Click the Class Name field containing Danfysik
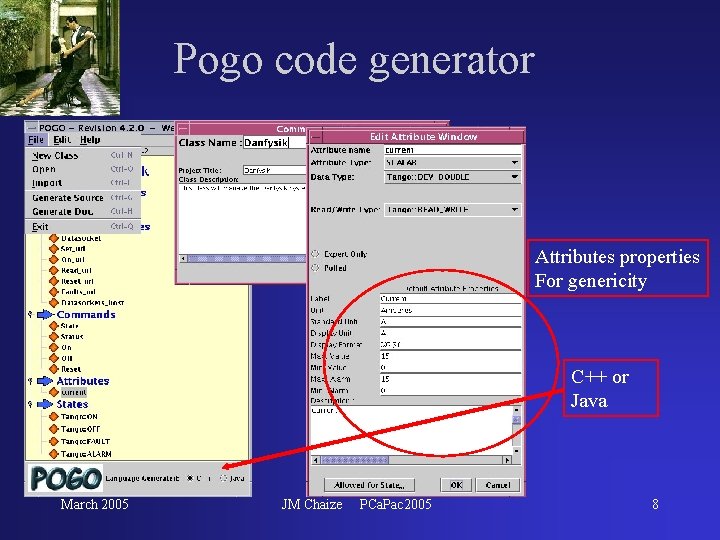Image resolution: width=720 pixels, height=540 pixels. click(275, 143)
